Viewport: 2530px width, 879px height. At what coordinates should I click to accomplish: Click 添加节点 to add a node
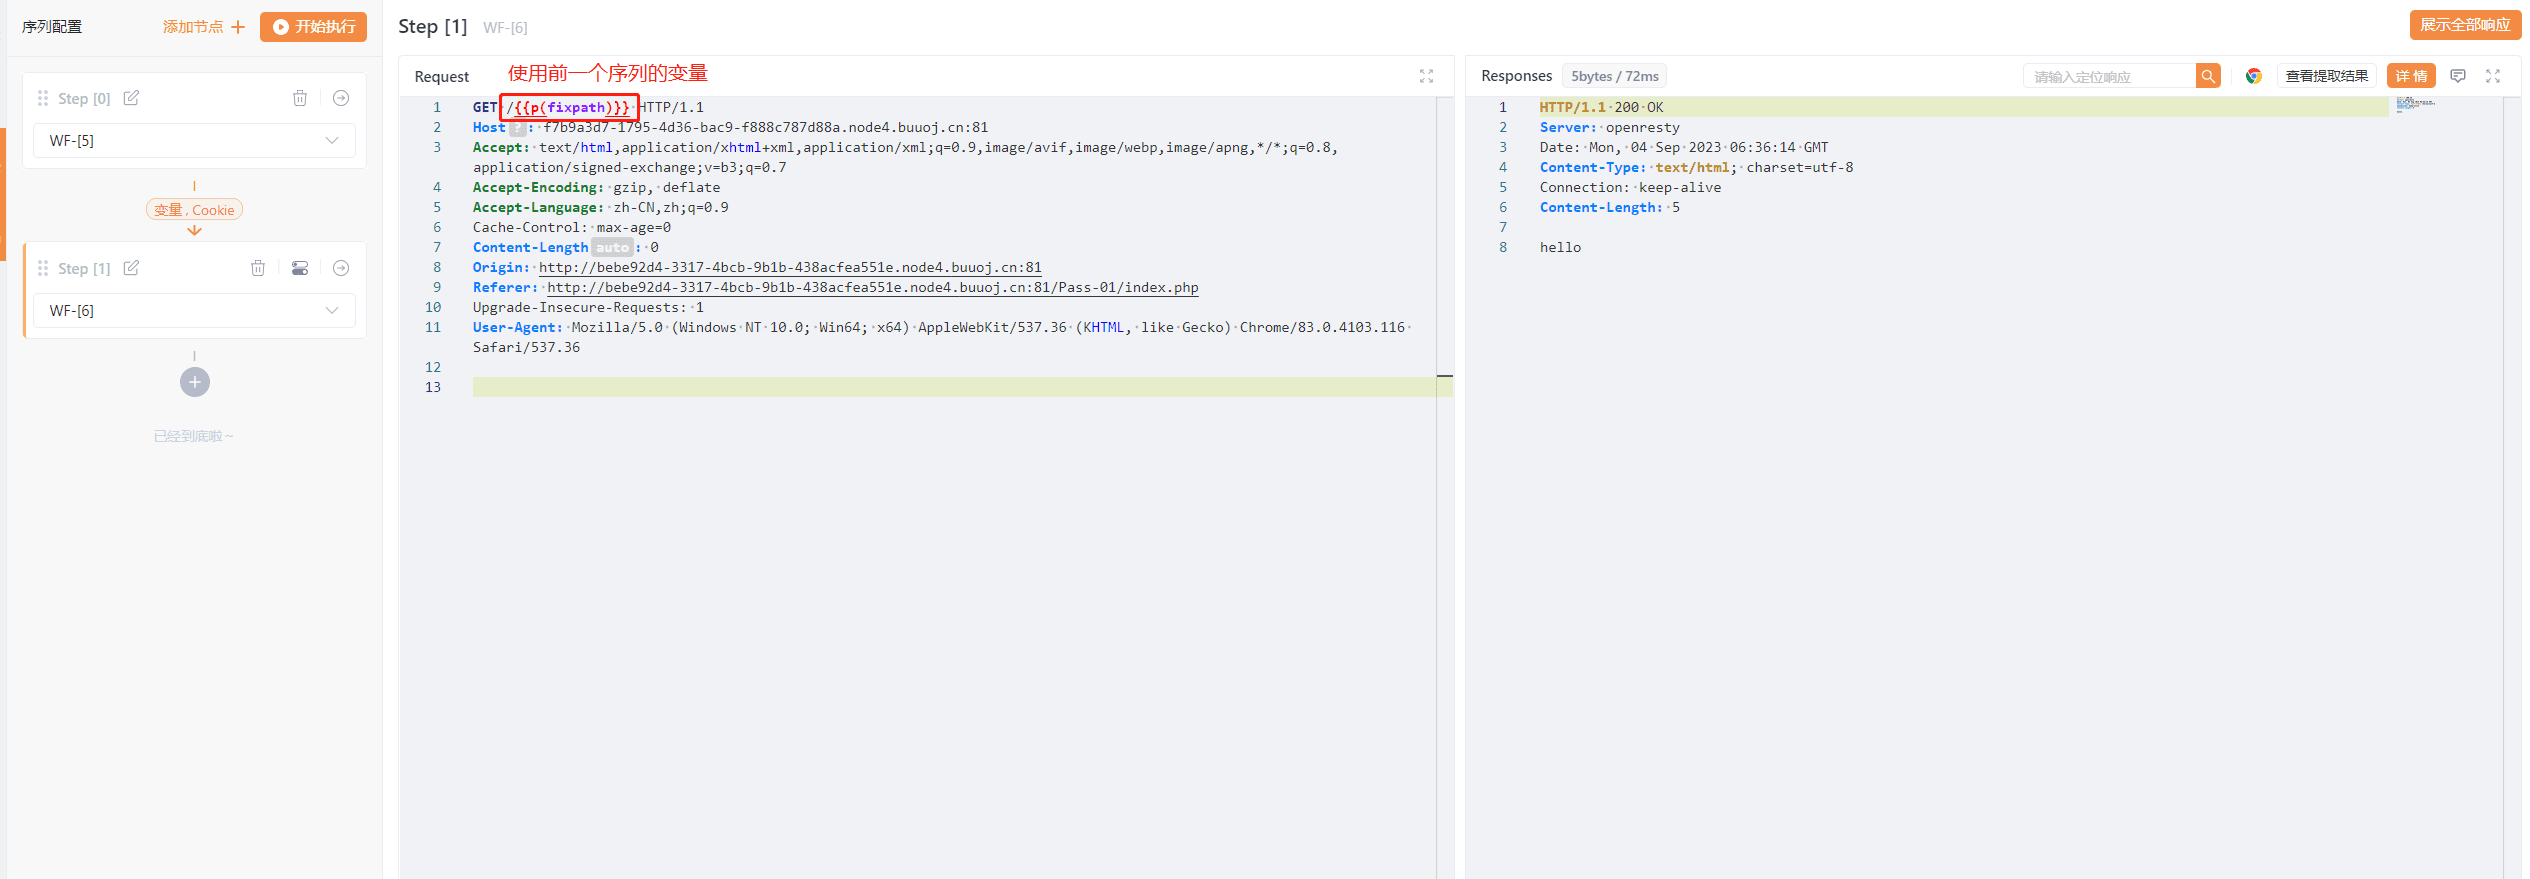point(204,27)
